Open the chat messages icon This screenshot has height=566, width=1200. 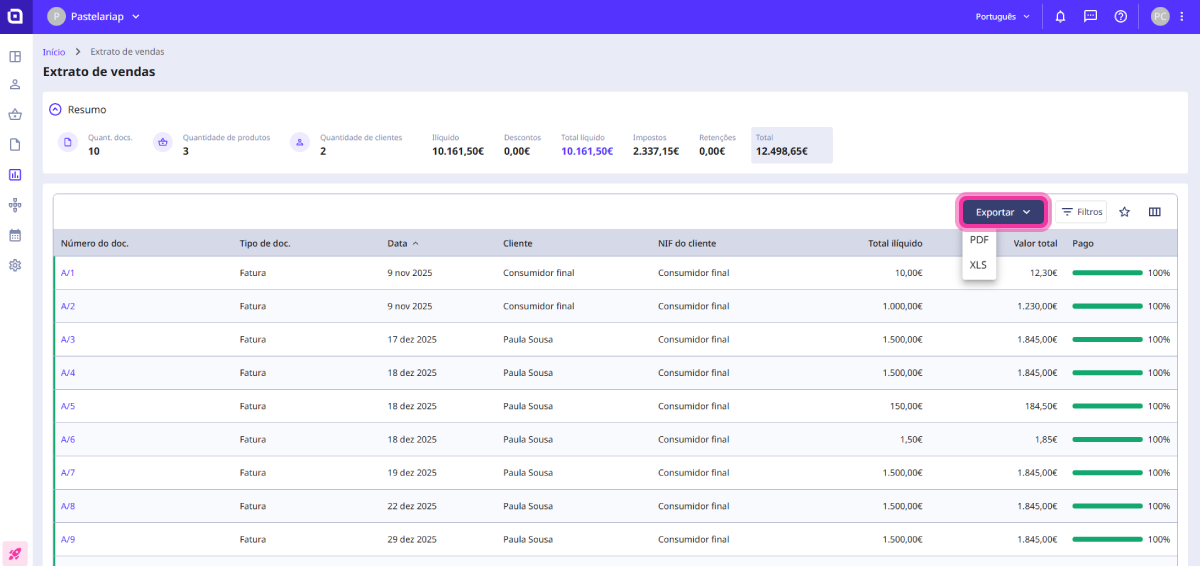click(x=1090, y=16)
